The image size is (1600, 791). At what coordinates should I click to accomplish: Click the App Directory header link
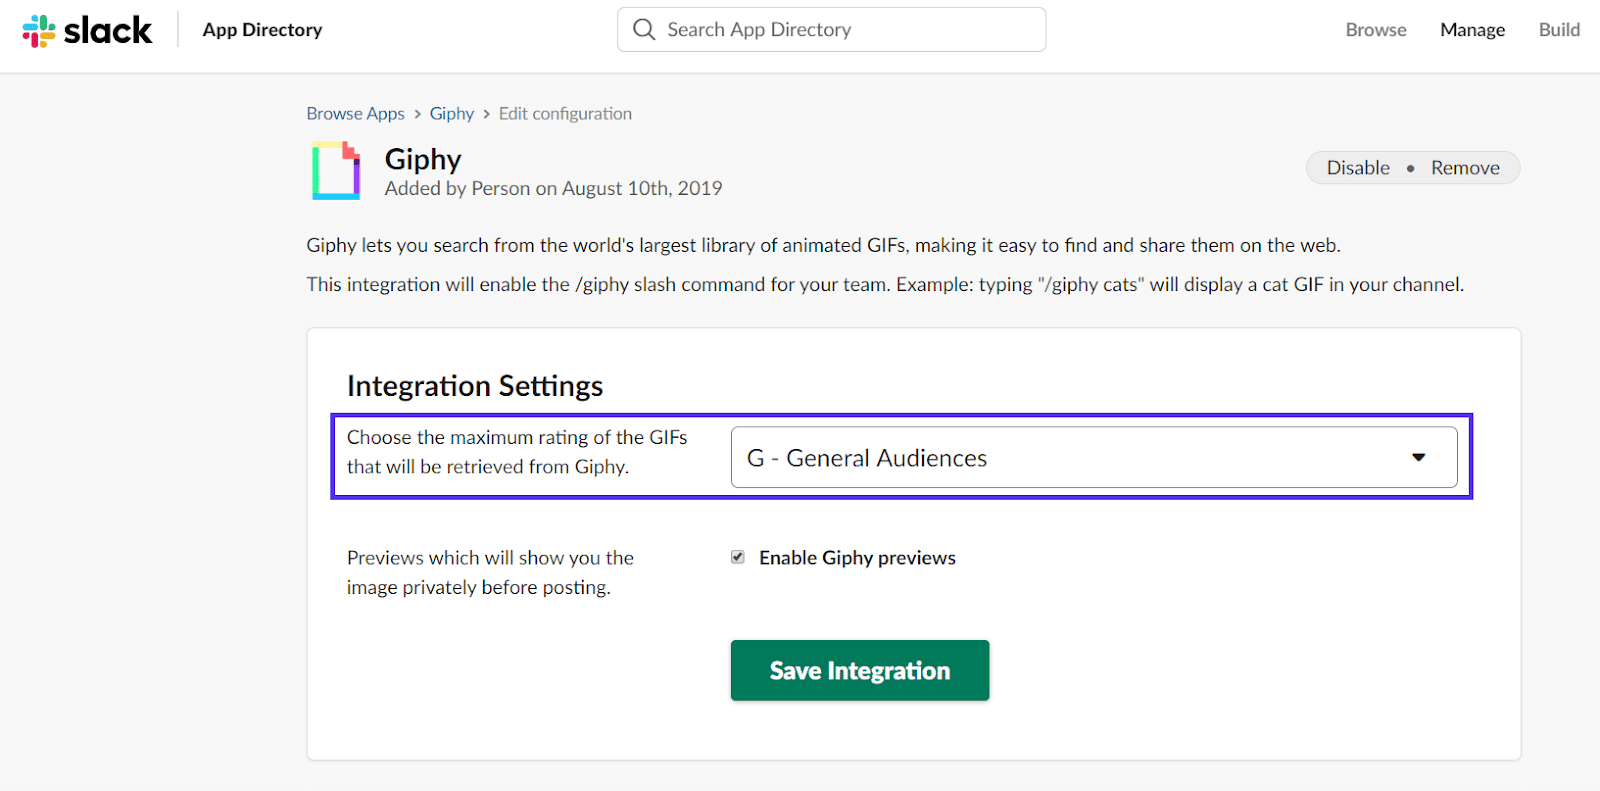tap(262, 30)
